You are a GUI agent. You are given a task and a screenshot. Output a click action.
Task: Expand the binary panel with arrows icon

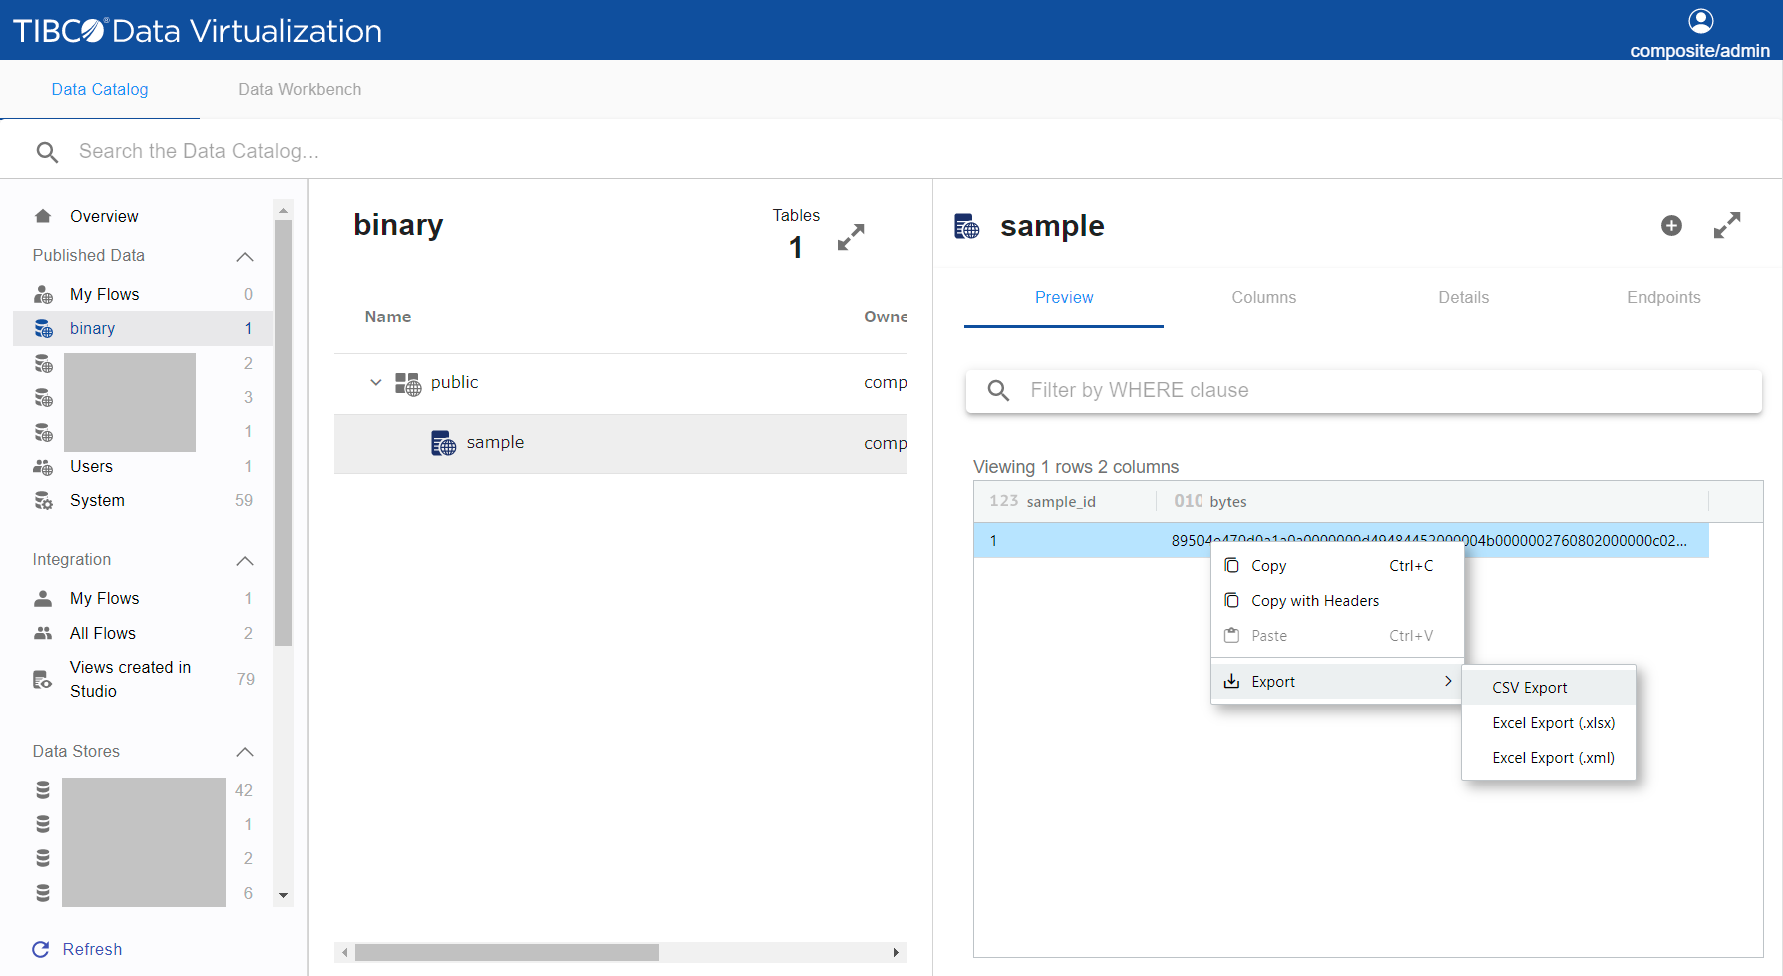(x=851, y=238)
